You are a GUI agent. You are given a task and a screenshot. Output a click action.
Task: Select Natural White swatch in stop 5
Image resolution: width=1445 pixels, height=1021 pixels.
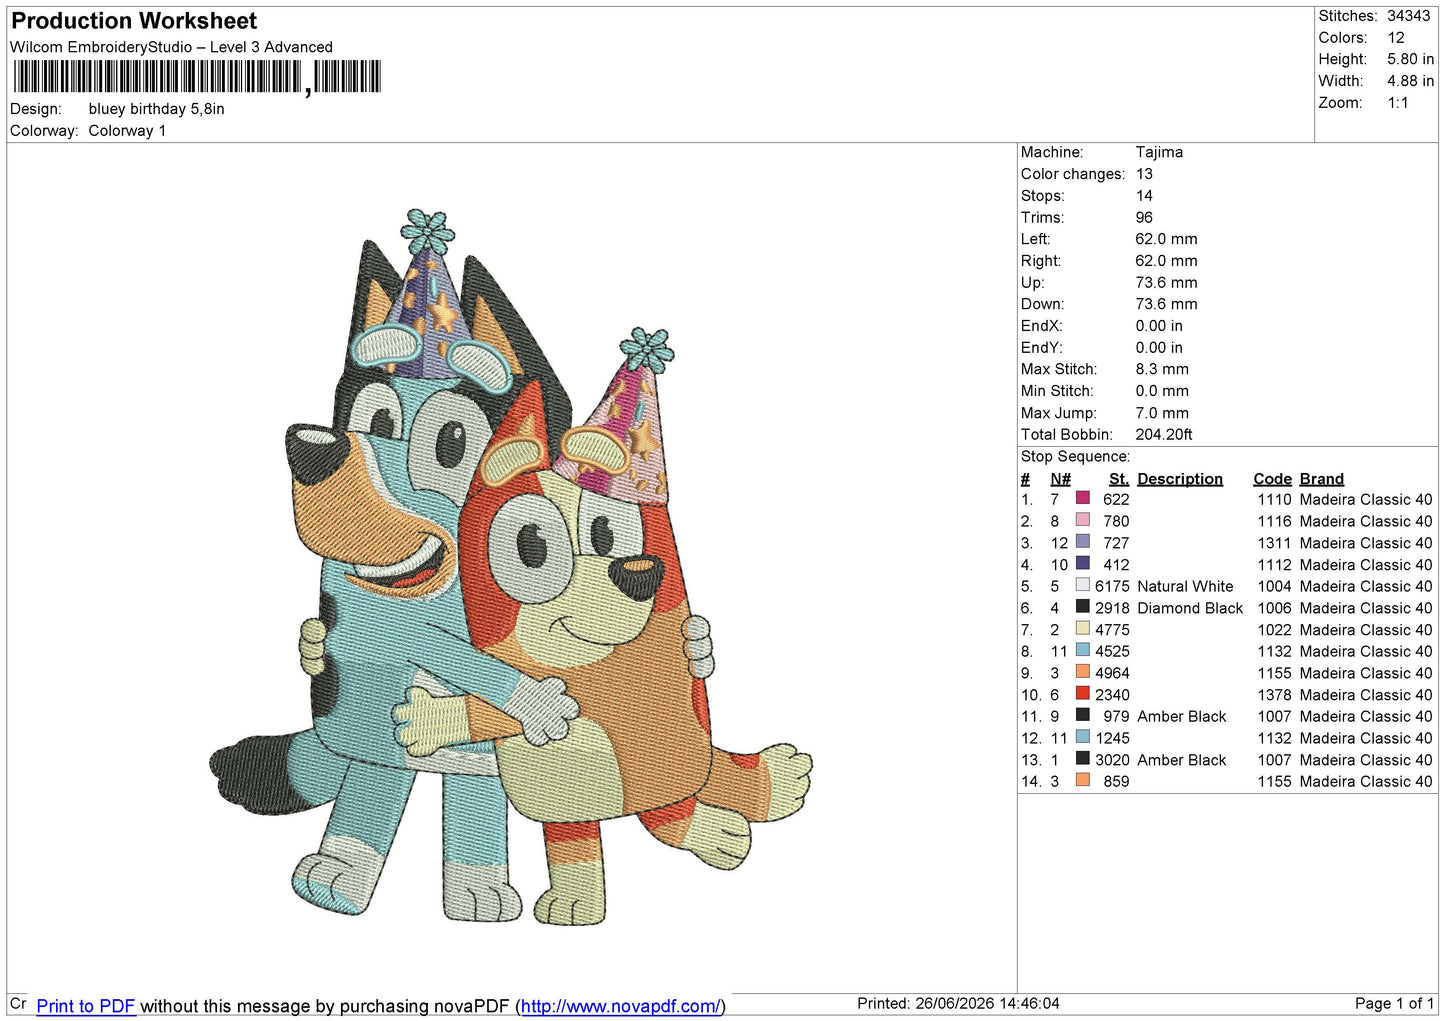(x=1082, y=585)
